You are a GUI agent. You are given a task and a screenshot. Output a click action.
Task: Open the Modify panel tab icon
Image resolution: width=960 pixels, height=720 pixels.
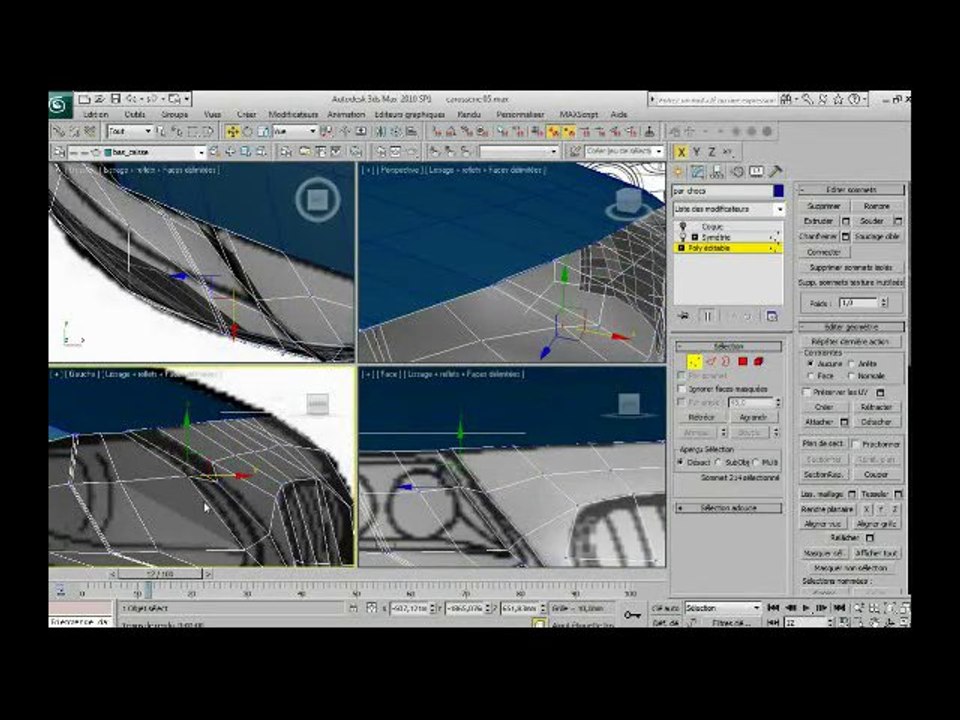(x=697, y=172)
